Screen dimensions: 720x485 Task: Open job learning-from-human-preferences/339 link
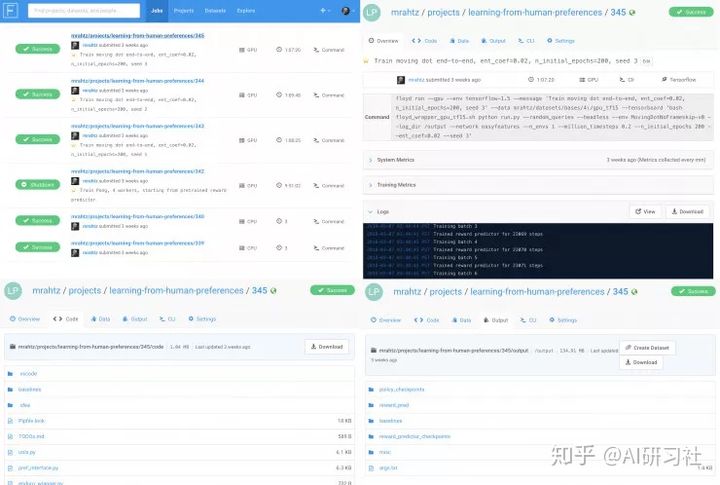click(x=138, y=243)
